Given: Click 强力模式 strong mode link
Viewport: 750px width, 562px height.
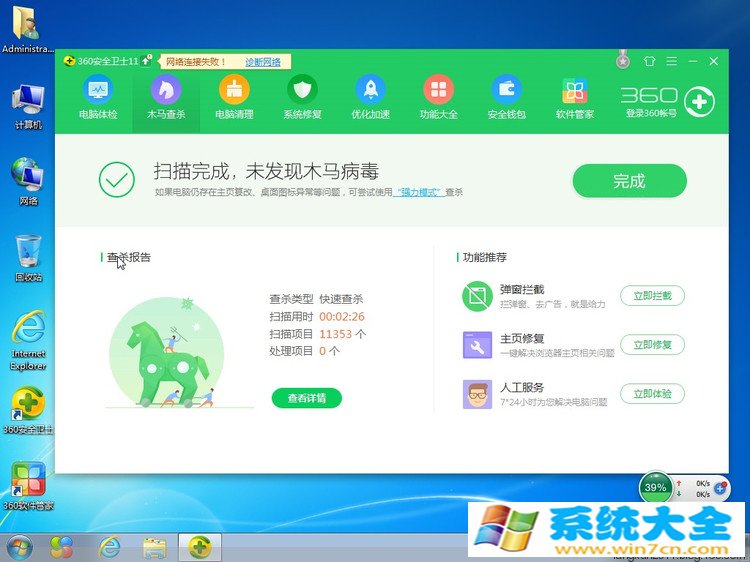Looking at the screenshot, I should coord(419,192).
